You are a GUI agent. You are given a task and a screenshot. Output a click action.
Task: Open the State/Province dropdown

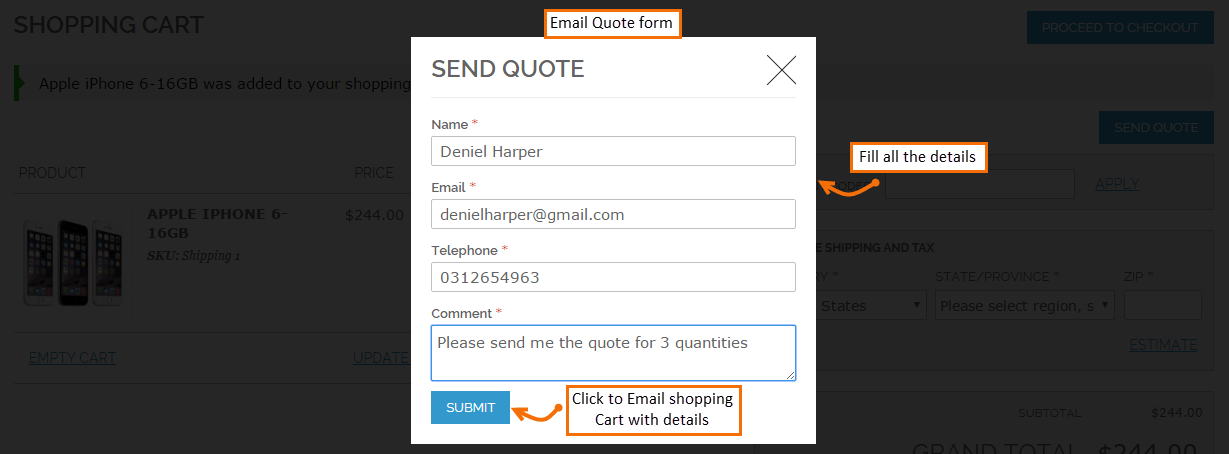[x=1024, y=306]
